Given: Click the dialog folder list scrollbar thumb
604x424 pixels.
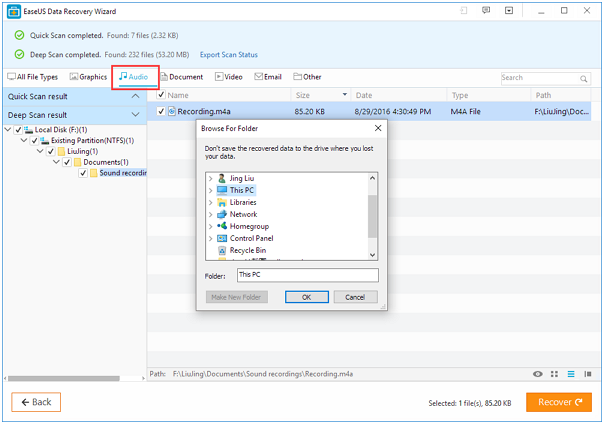Looking at the screenshot, I should tap(372, 216).
